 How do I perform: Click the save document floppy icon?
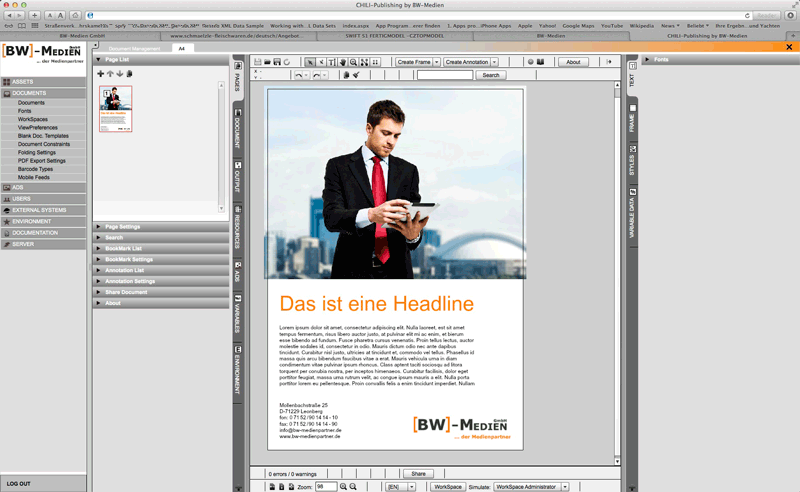276,62
